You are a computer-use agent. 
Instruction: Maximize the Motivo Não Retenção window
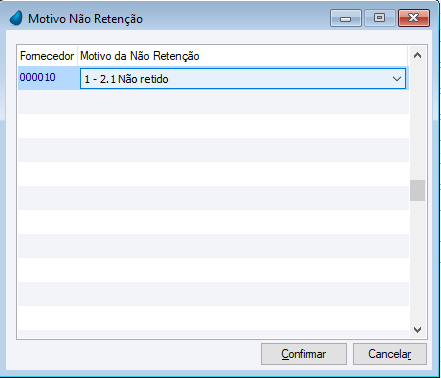tap(379, 18)
